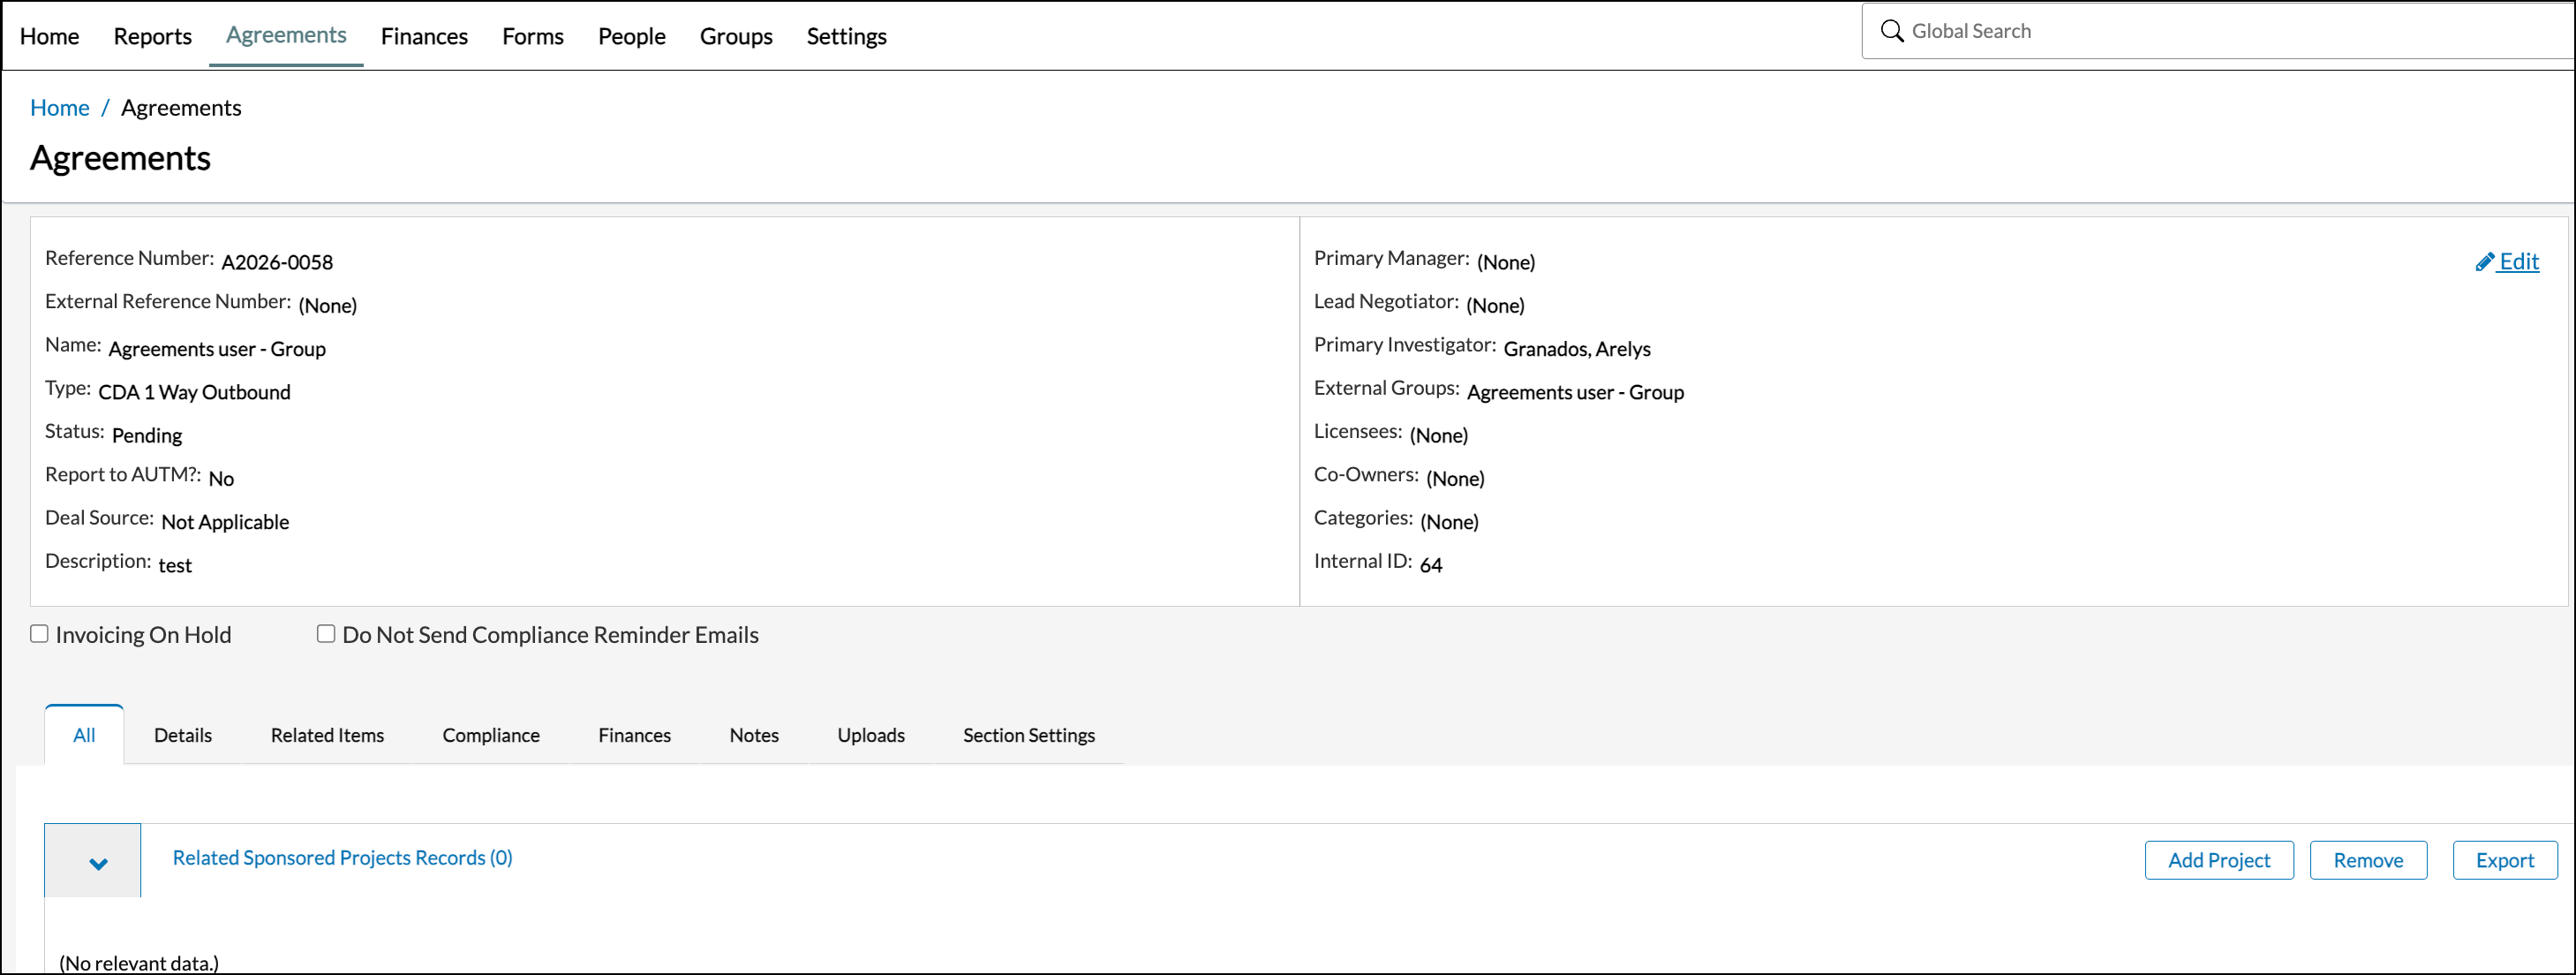Click the Name value Agreements user - Group

(217, 349)
